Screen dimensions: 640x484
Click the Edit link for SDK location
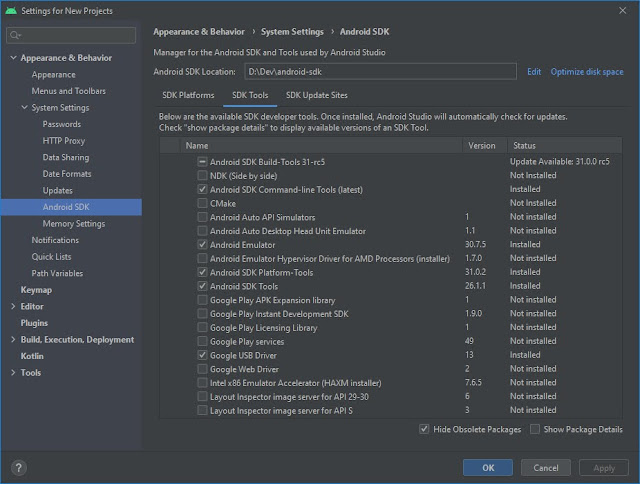(x=534, y=72)
